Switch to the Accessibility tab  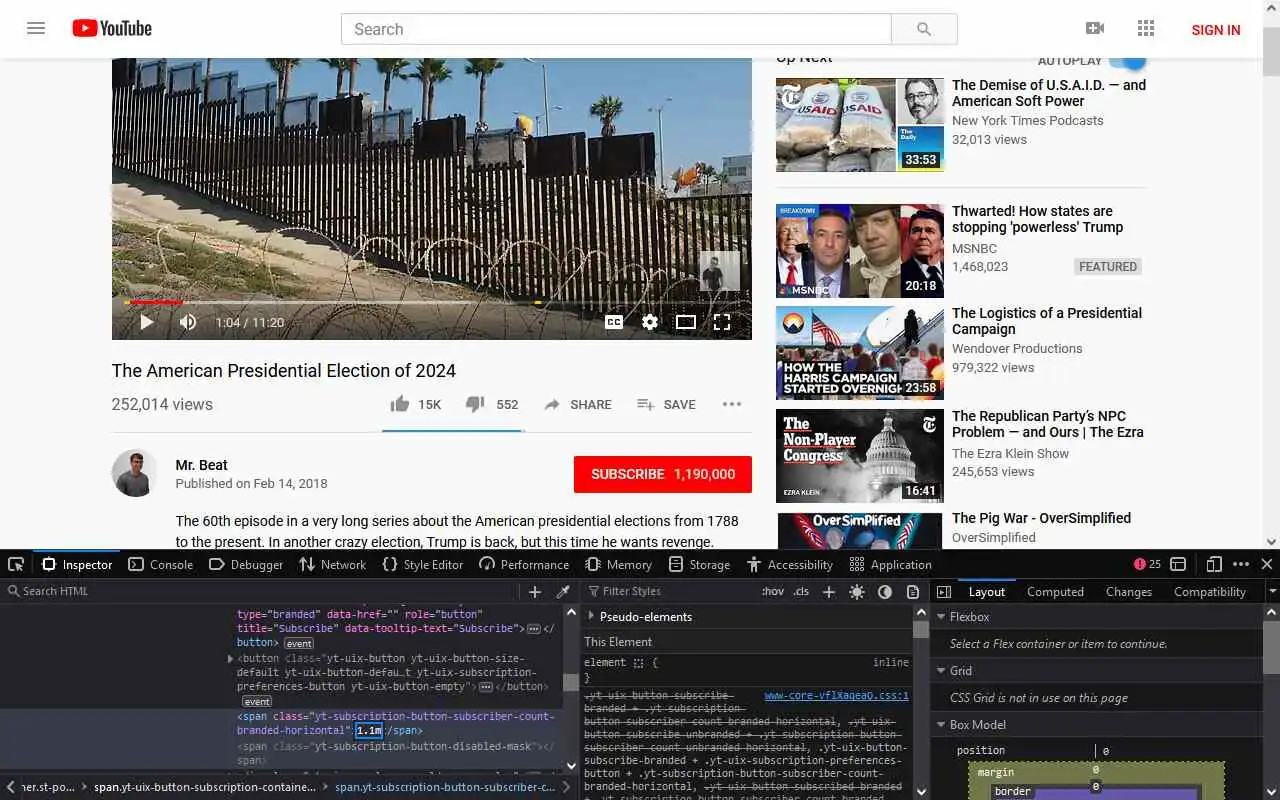pos(790,564)
